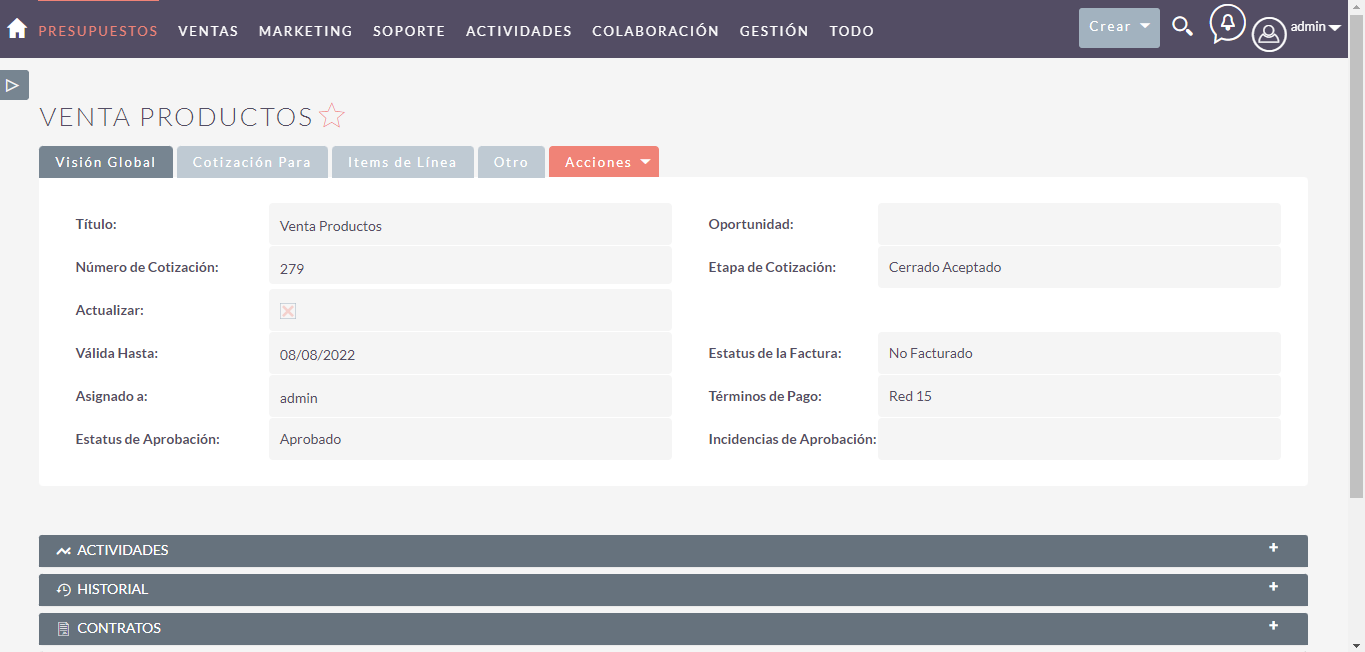The height and width of the screenshot is (652, 1365).
Task: Expand the Contratos subpanel plus
Action: [x=1273, y=626]
